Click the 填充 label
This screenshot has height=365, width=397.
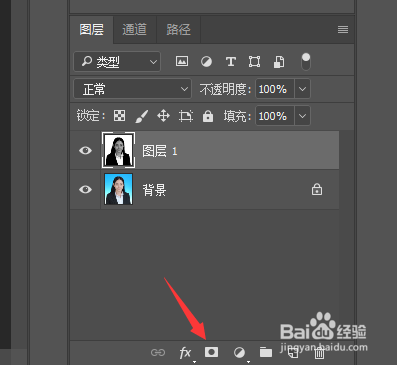point(237,116)
